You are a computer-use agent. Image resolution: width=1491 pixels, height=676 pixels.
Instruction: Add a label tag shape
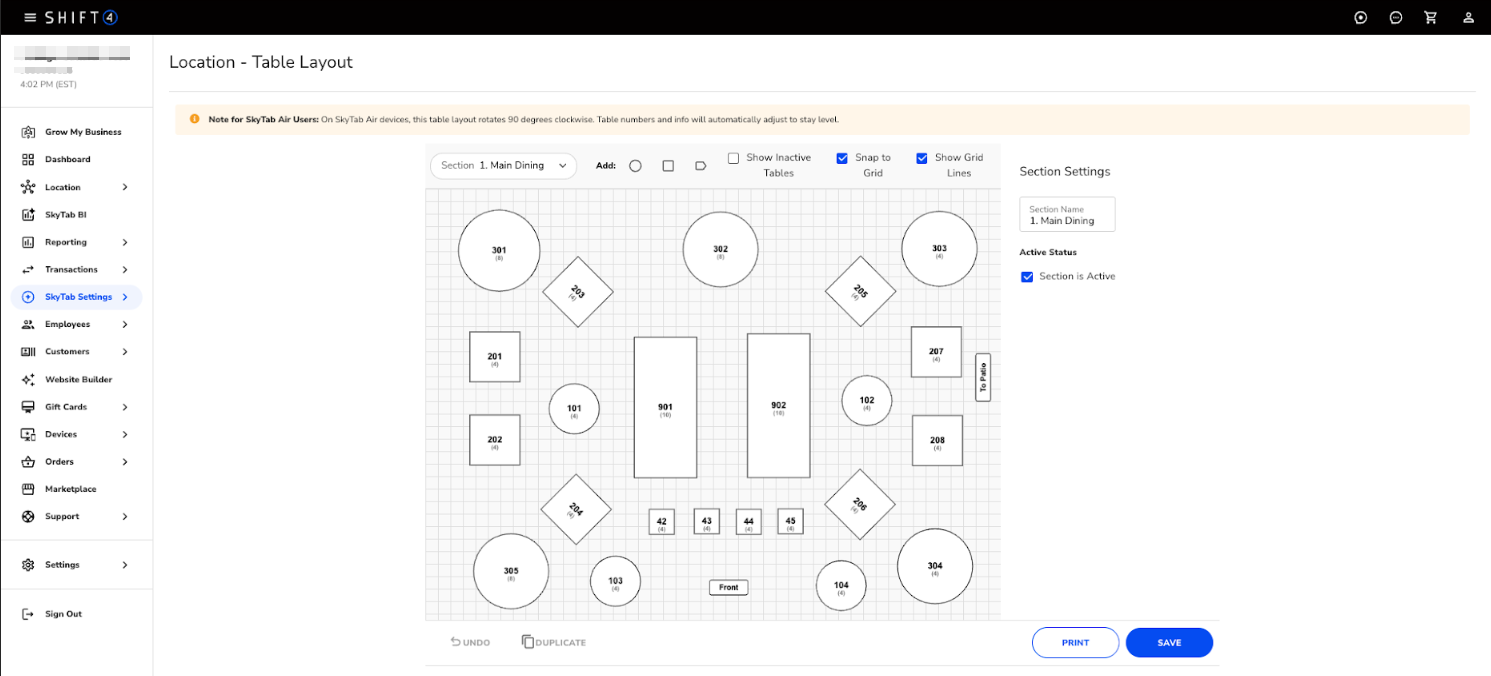[700, 166]
